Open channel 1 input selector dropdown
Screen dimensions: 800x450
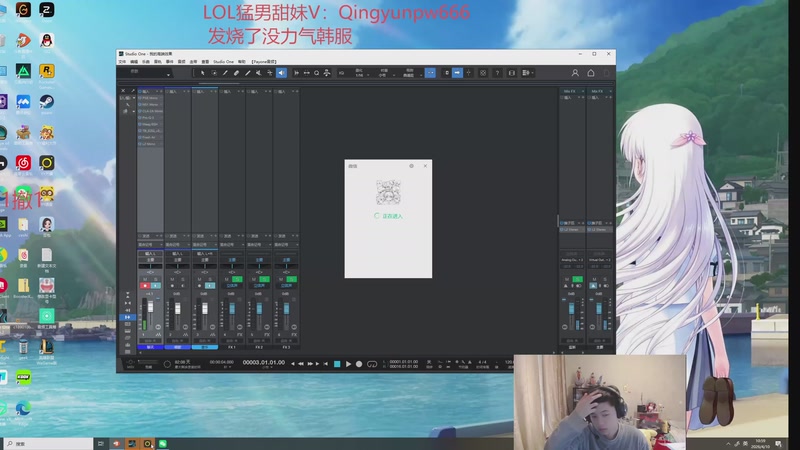(x=151, y=253)
